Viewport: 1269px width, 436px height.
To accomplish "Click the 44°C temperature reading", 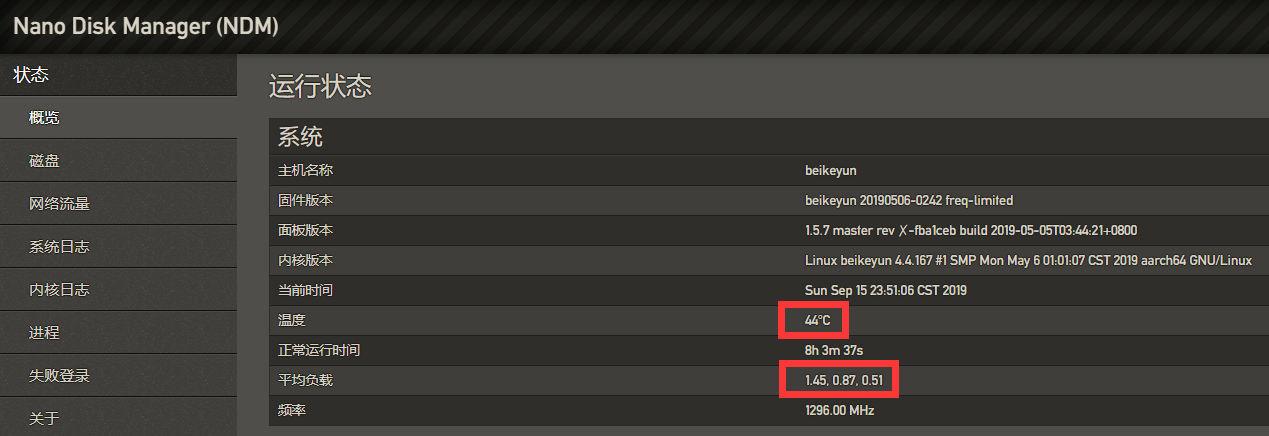I will pos(817,320).
